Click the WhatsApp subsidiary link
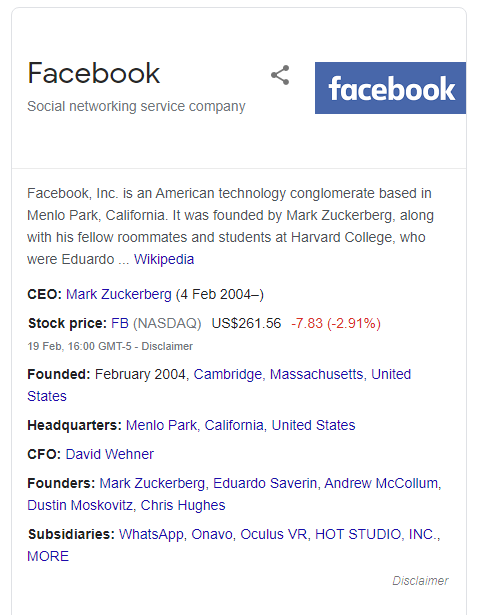Viewport: 481px width, 615px height. (x=151, y=534)
